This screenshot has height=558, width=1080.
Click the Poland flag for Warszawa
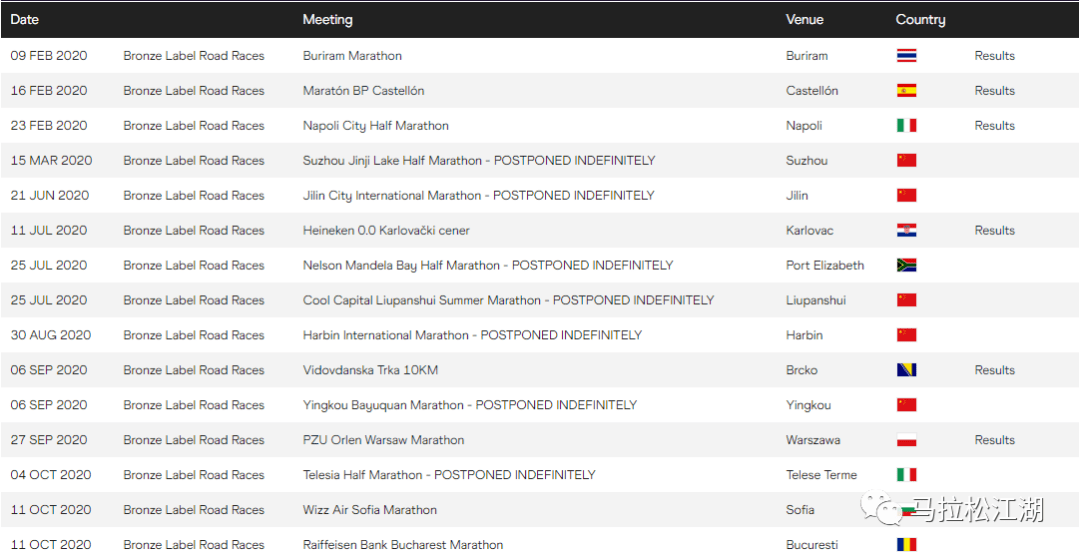(906, 440)
